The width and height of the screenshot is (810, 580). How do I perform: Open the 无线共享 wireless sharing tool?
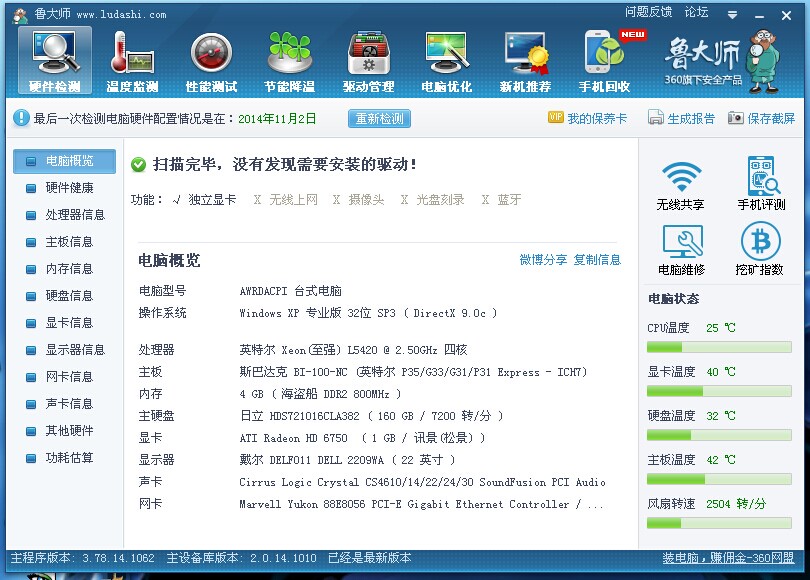click(x=680, y=185)
